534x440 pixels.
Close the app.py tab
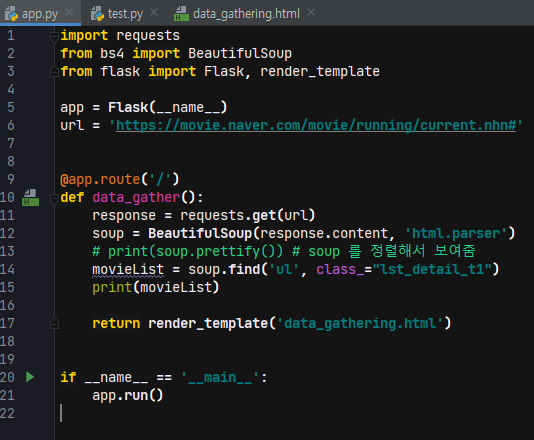tap(69, 13)
